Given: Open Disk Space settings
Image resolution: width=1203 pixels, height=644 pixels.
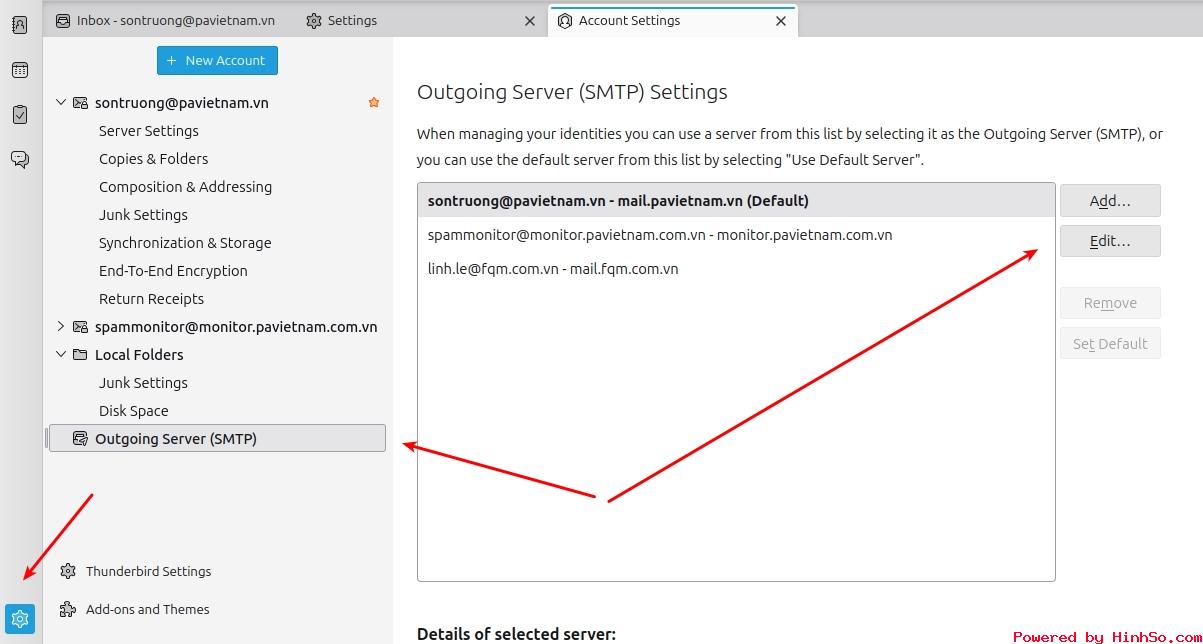Looking at the screenshot, I should 133,411.
